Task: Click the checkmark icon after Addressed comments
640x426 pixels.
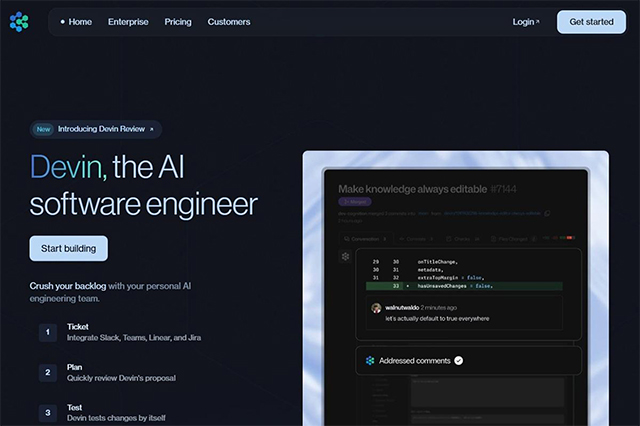Action: click(x=458, y=360)
